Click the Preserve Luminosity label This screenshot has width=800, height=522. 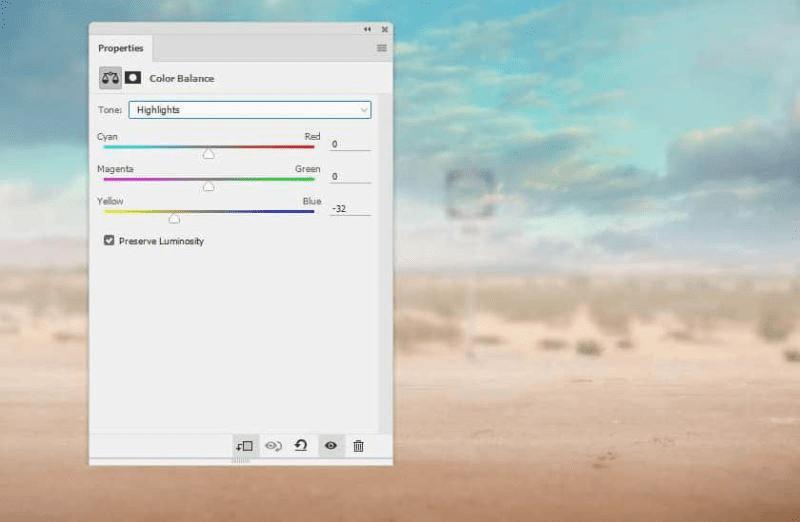point(161,241)
